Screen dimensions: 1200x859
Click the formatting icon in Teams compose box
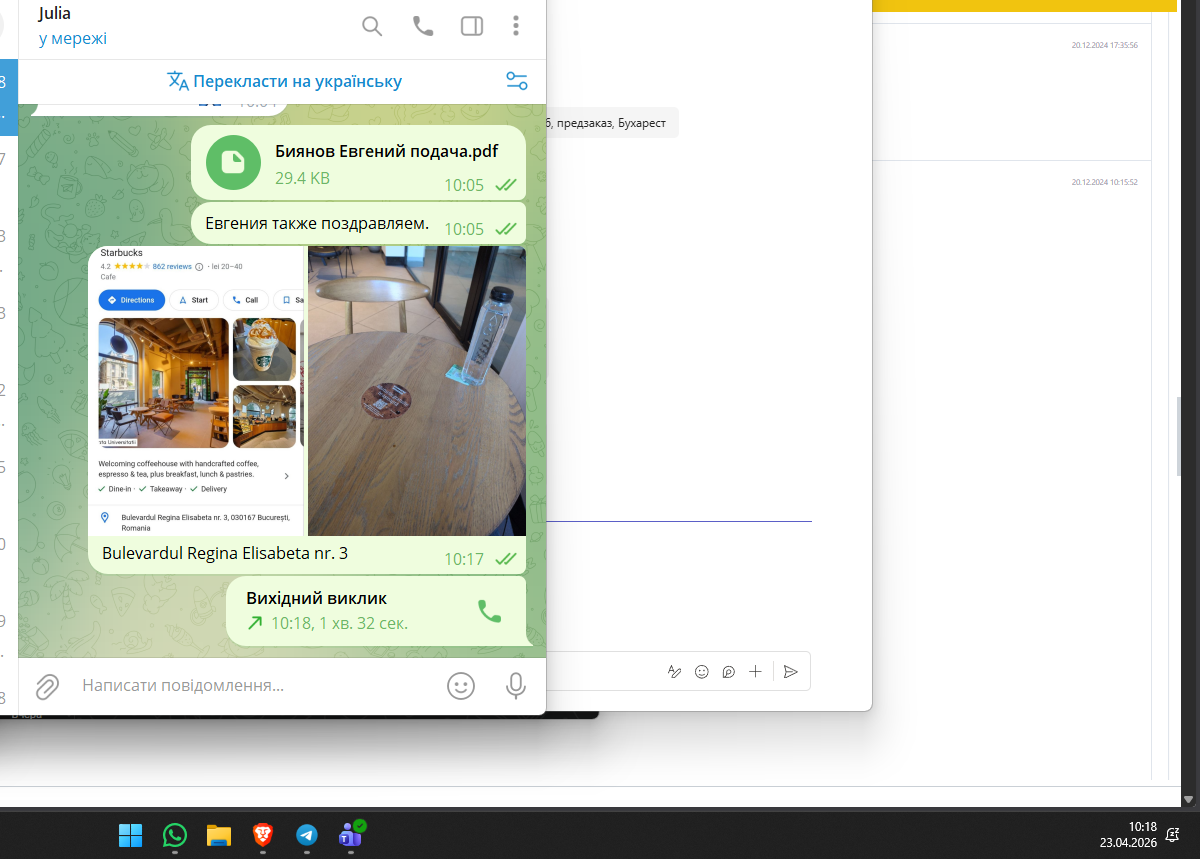click(x=674, y=672)
